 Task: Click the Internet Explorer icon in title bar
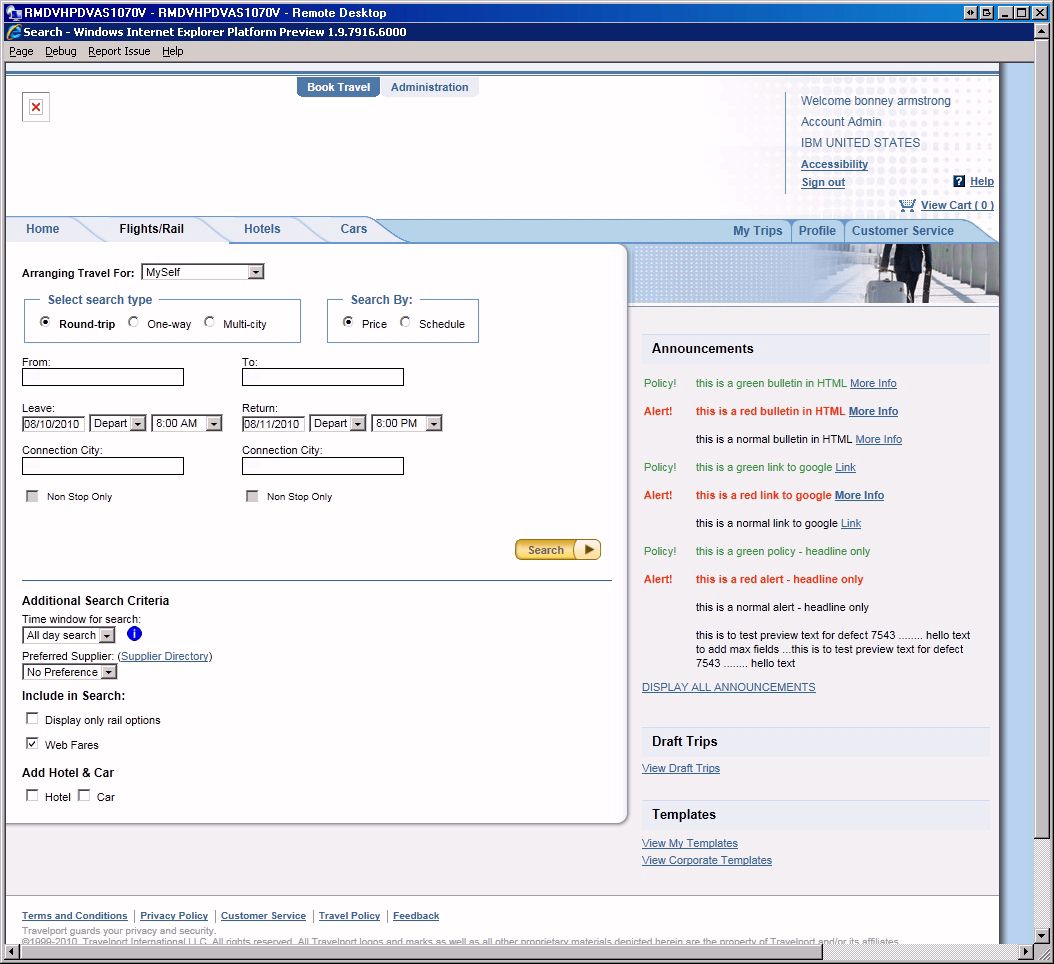[x=14, y=32]
